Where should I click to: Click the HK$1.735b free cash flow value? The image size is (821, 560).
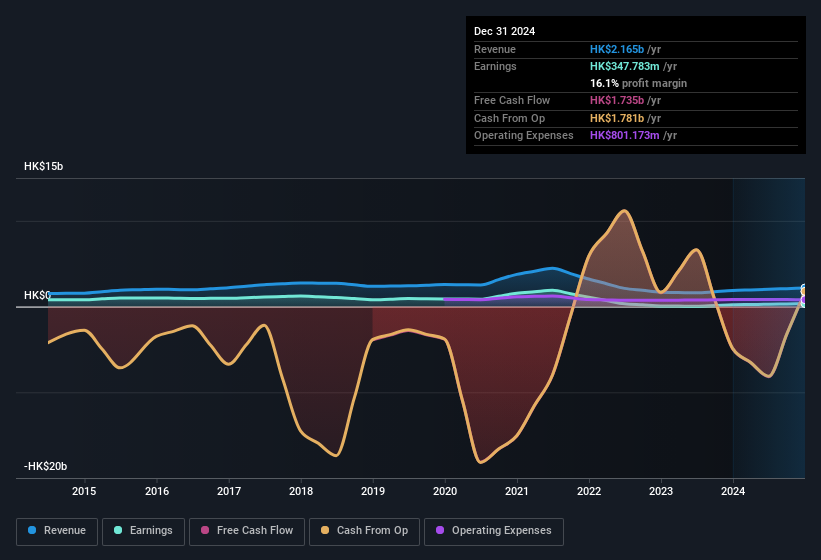pyautogui.click(x=617, y=100)
